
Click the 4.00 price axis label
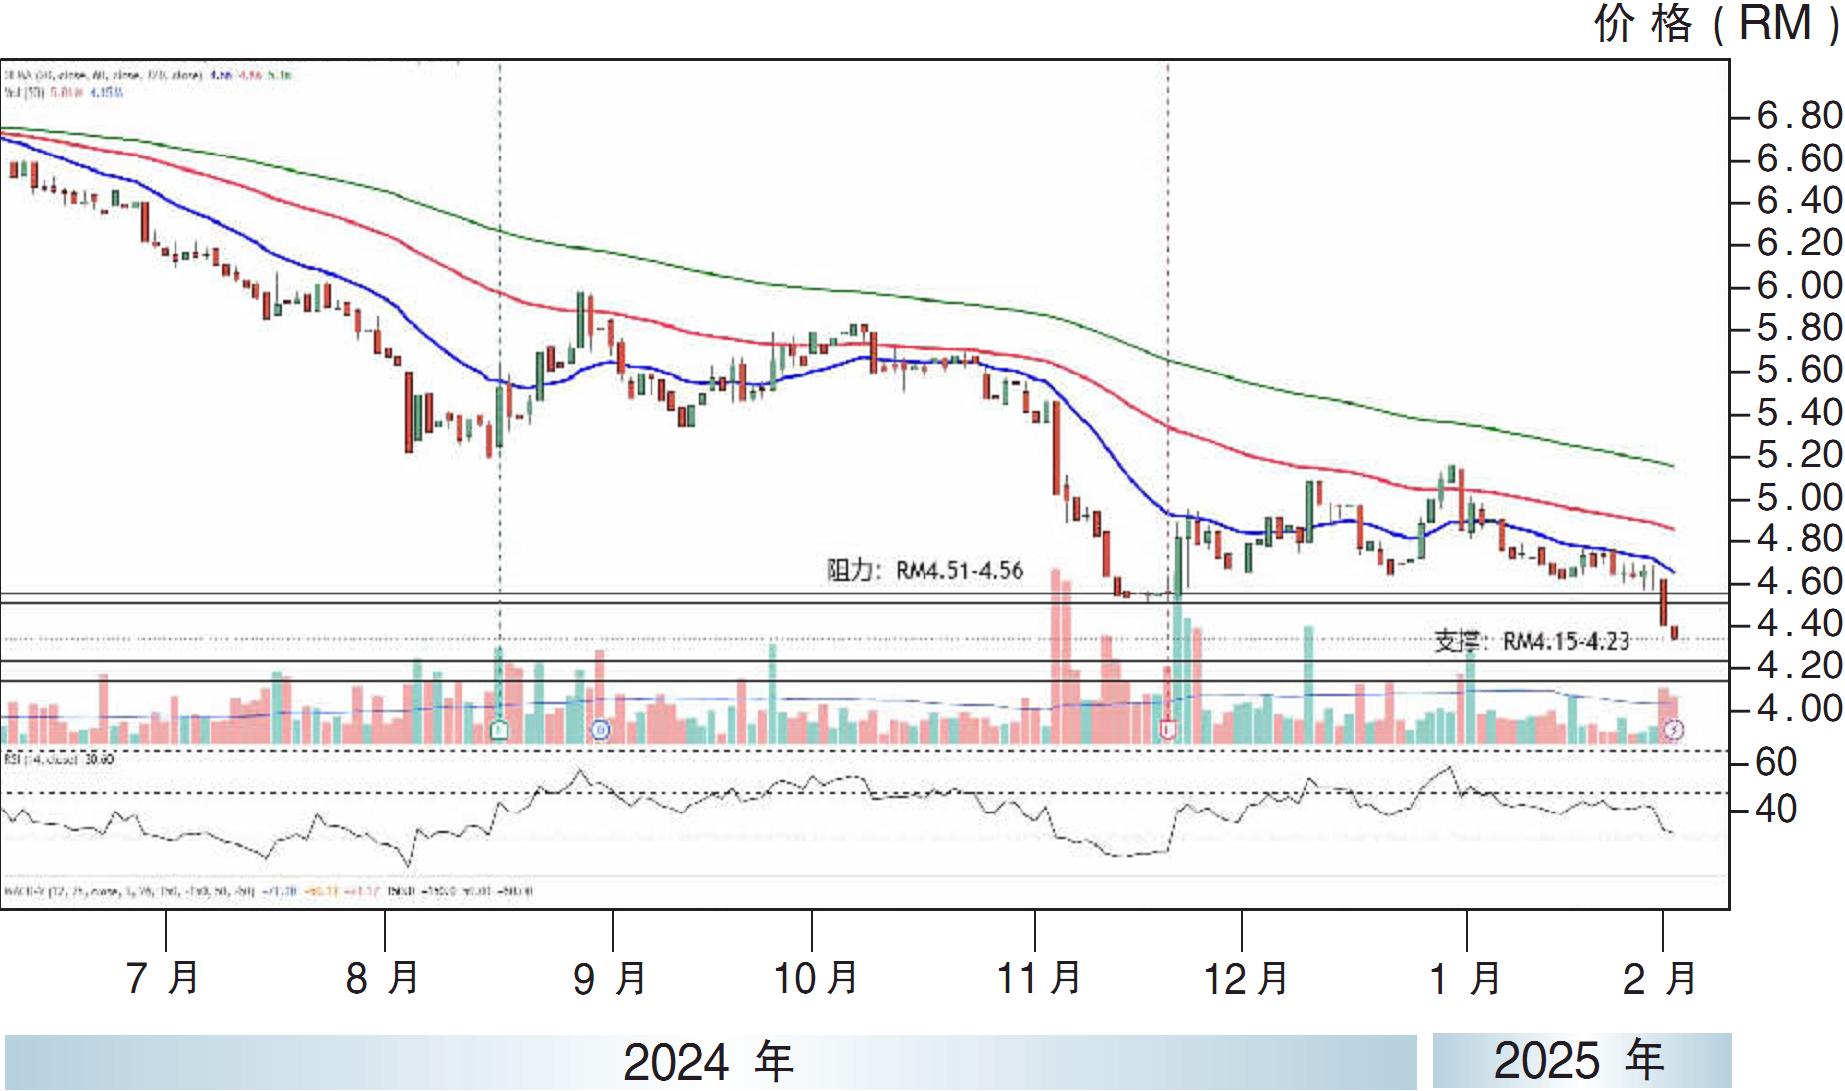[1800, 709]
